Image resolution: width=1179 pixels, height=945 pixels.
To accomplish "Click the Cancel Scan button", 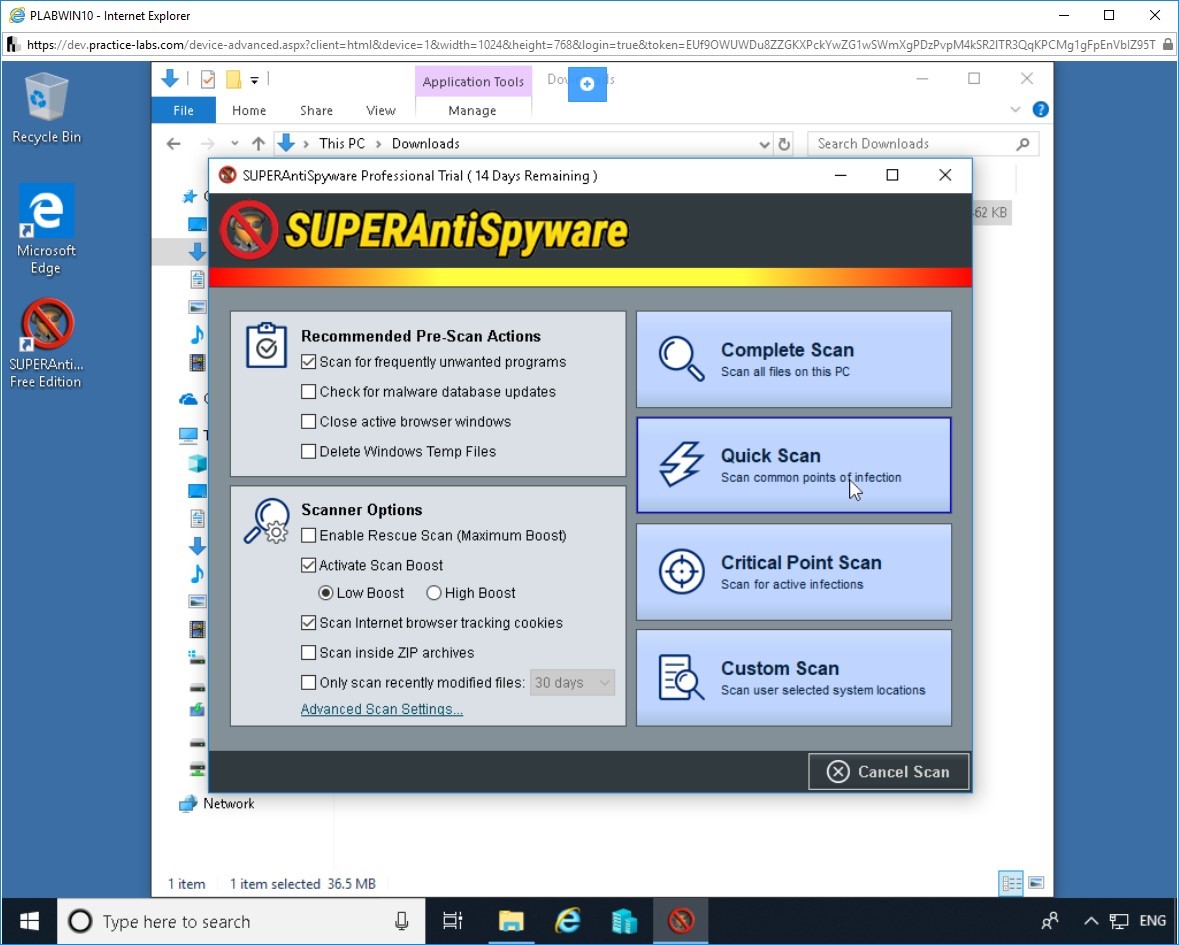I will click(x=889, y=771).
